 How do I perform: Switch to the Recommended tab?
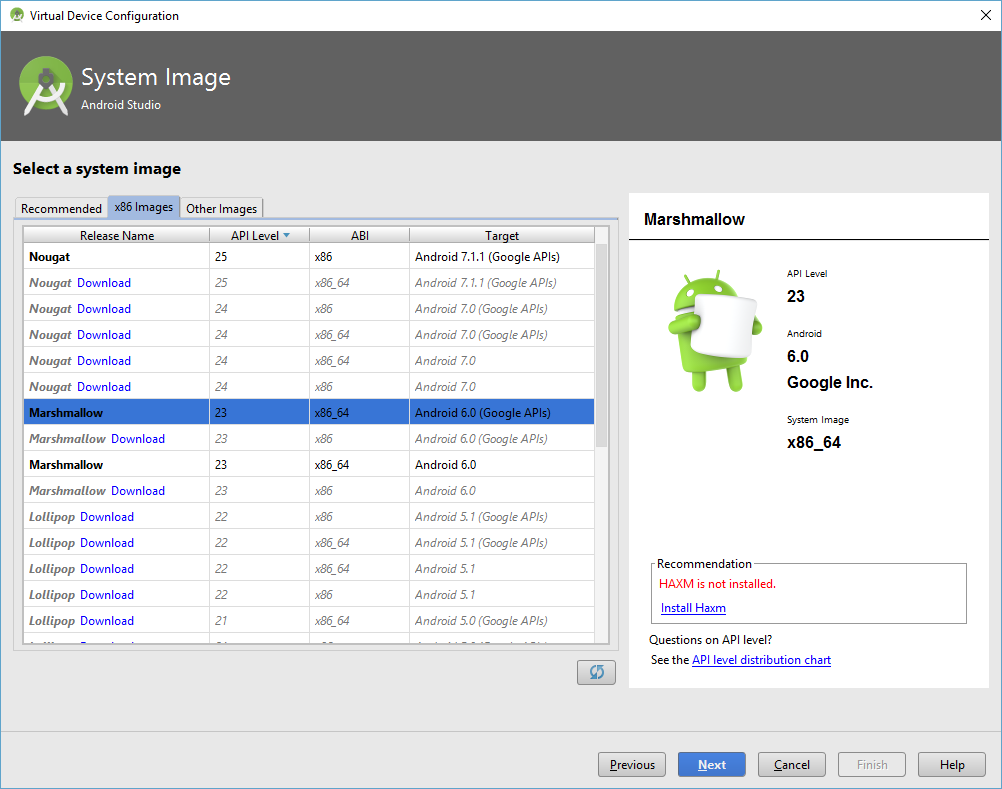pyautogui.click(x=61, y=208)
